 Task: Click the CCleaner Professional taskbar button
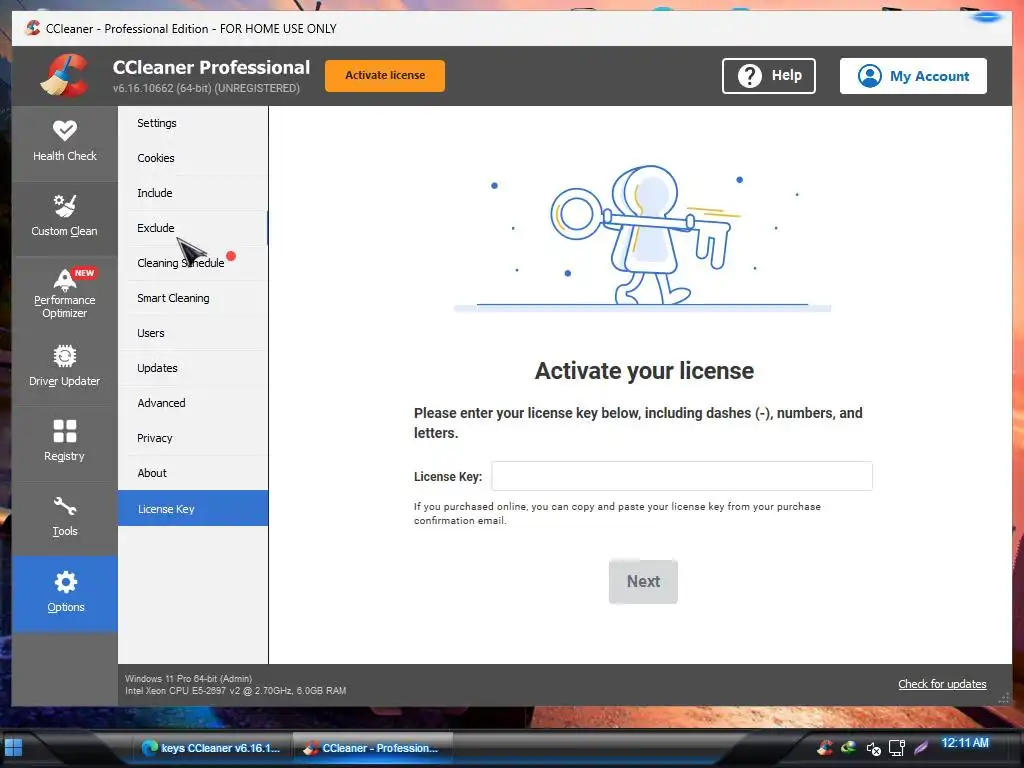(x=372, y=748)
